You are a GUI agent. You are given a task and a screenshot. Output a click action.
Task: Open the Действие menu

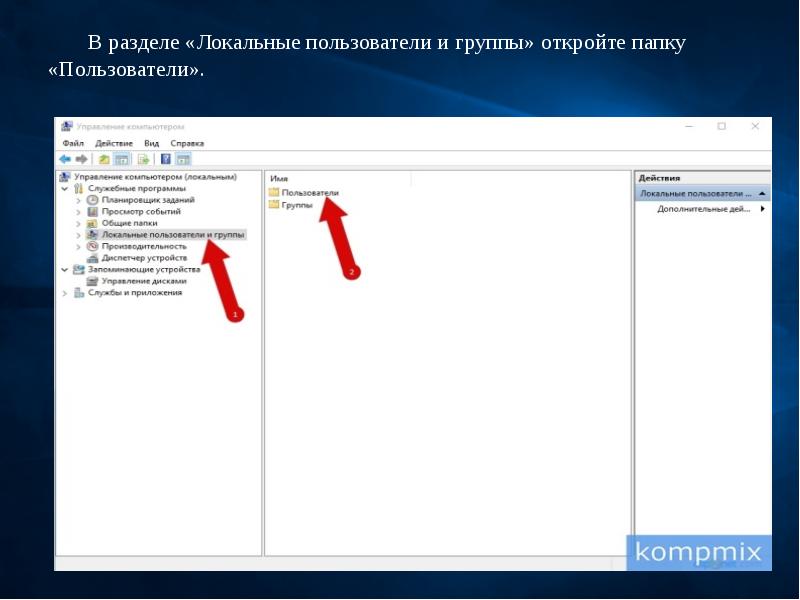pos(112,143)
